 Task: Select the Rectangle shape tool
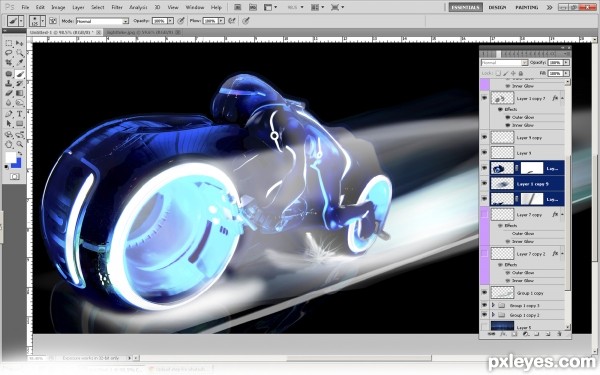pos(20,123)
